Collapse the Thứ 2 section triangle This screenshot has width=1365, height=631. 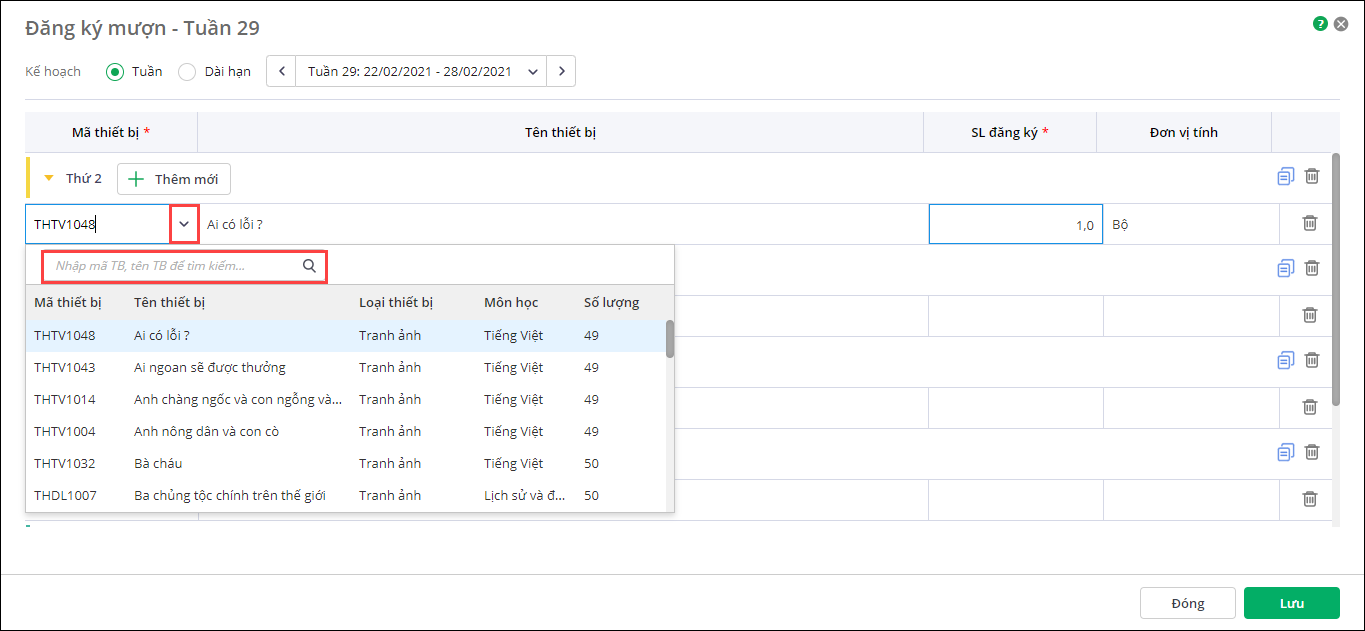point(48,179)
